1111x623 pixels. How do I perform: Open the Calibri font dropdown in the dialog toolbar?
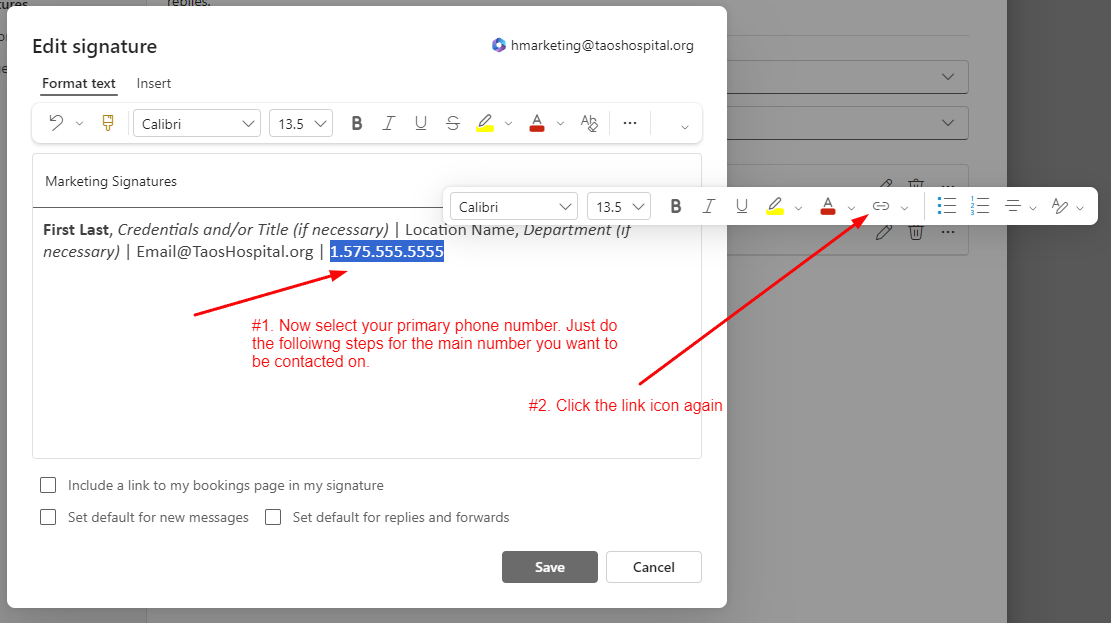(197, 123)
